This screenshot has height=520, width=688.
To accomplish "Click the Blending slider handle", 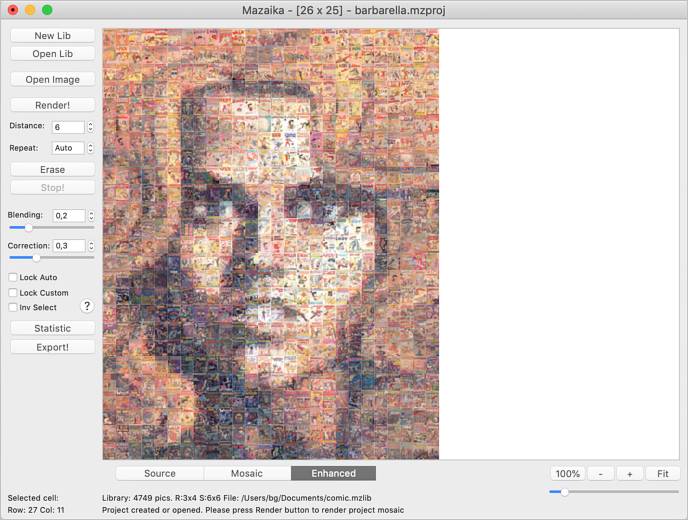I will (28, 228).
